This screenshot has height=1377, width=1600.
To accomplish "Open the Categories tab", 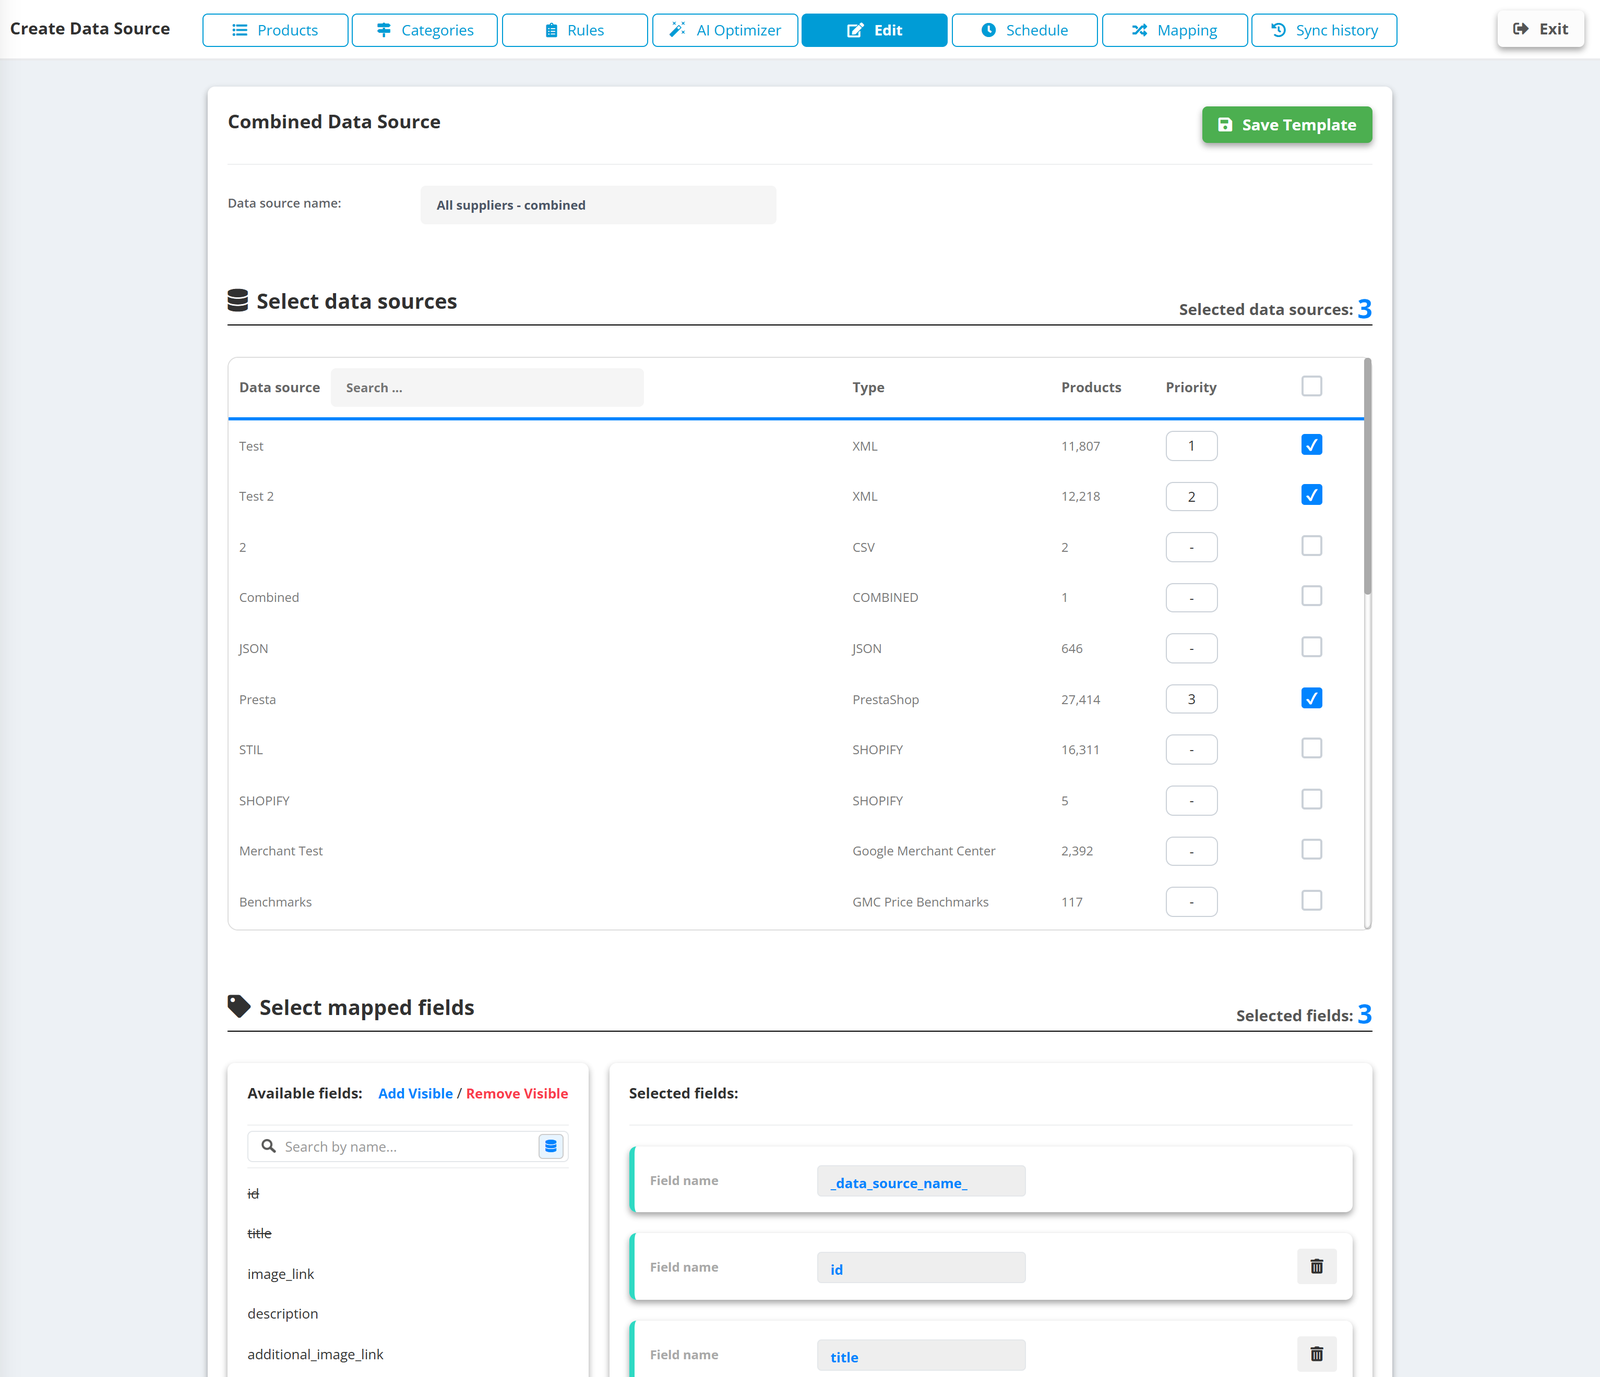I will point(425,30).
